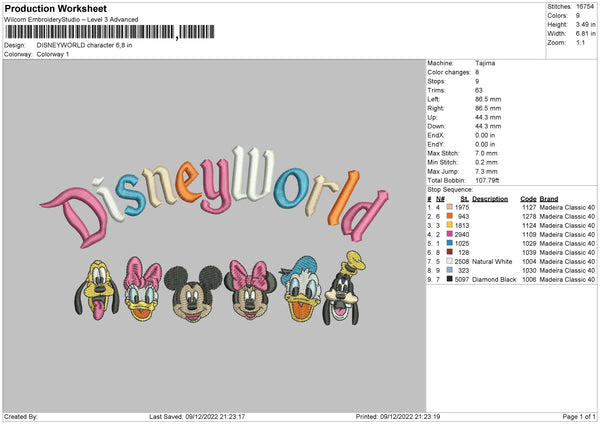600x424 pixels.
Task: Select the 'Colorway 1' value
Action: [53, 54]
